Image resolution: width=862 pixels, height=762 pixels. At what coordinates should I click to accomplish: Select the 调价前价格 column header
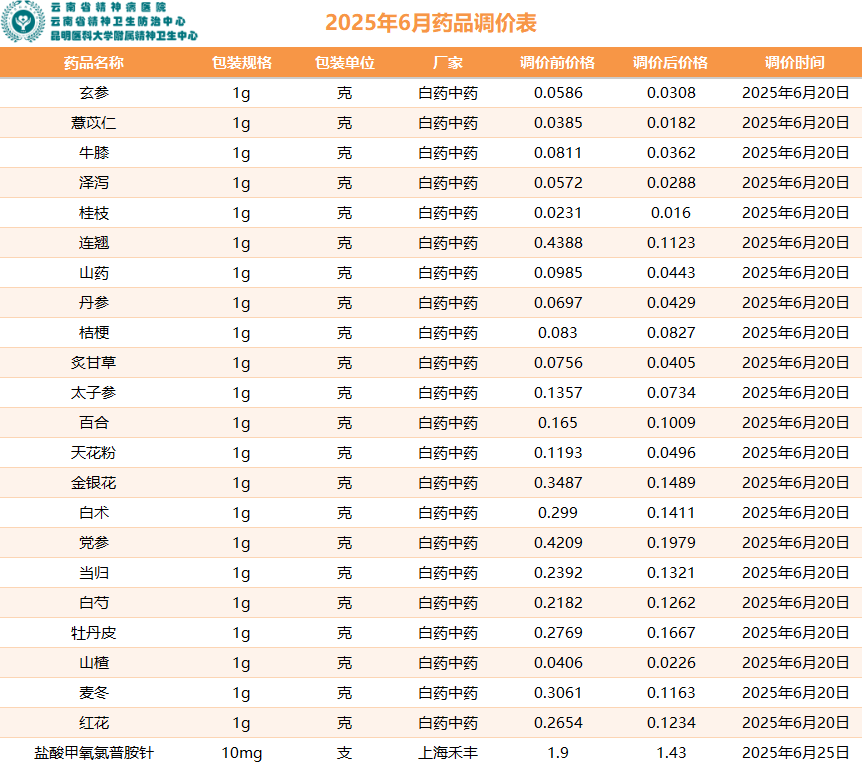click(558, 63)
